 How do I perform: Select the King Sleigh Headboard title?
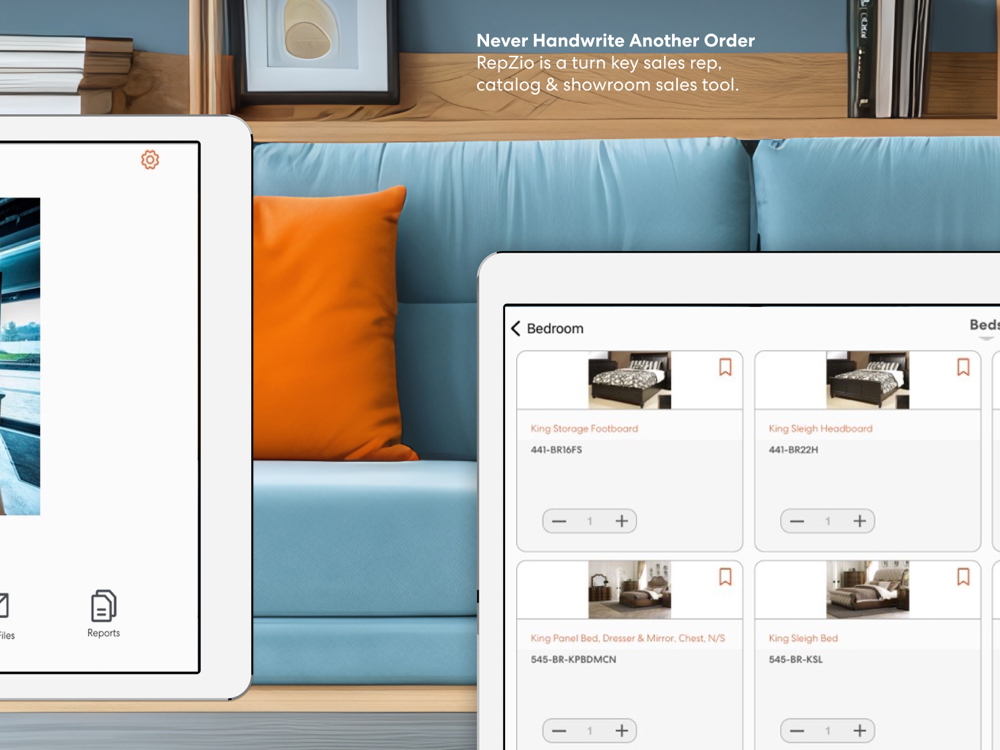pyautogui.click(x=821, y=429)
